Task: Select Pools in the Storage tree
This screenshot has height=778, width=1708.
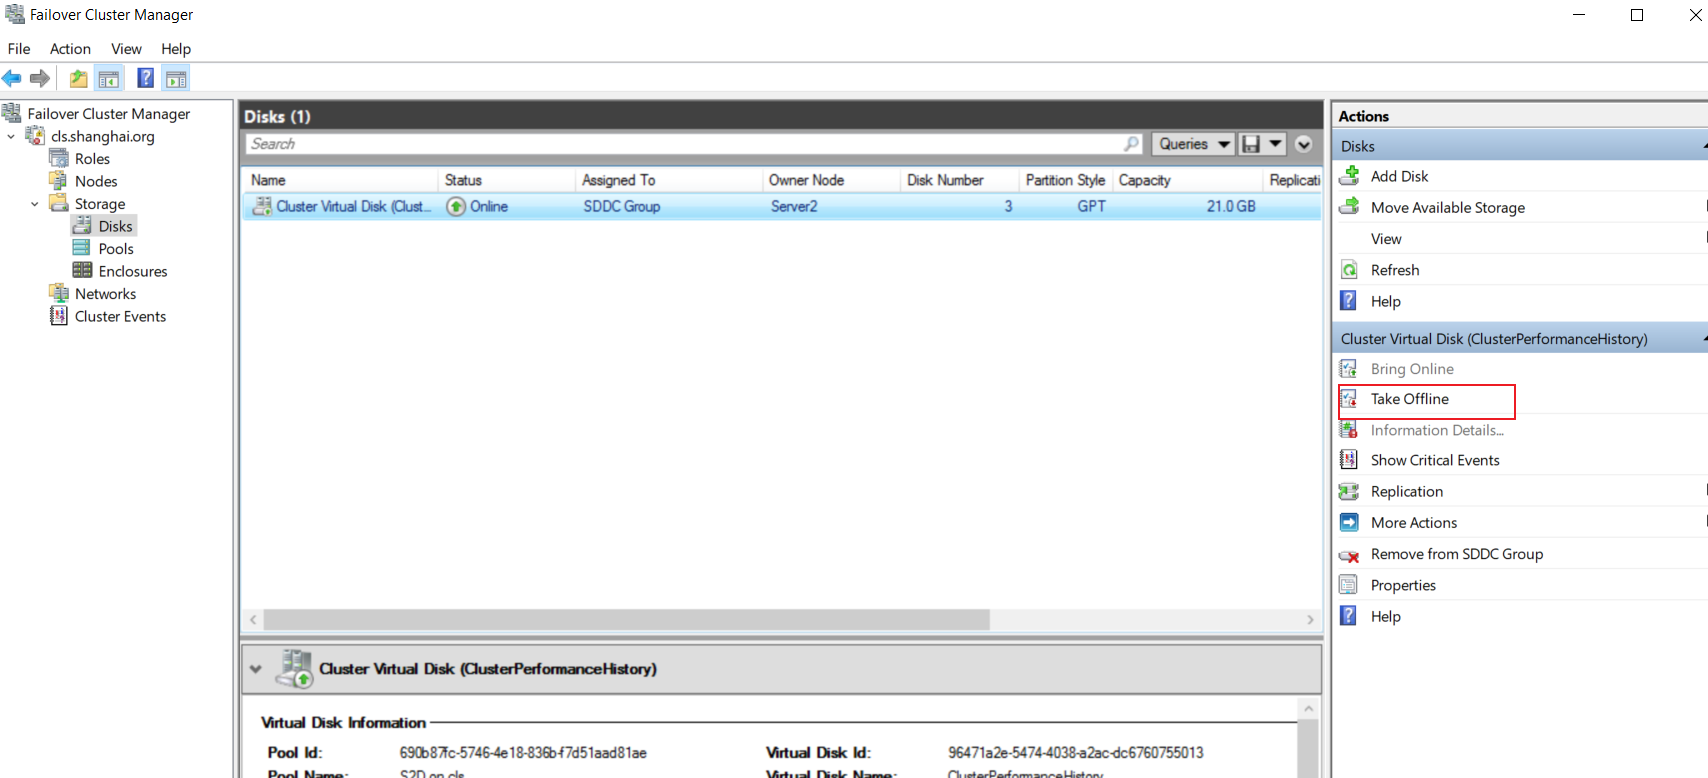Action: [115, 249]
